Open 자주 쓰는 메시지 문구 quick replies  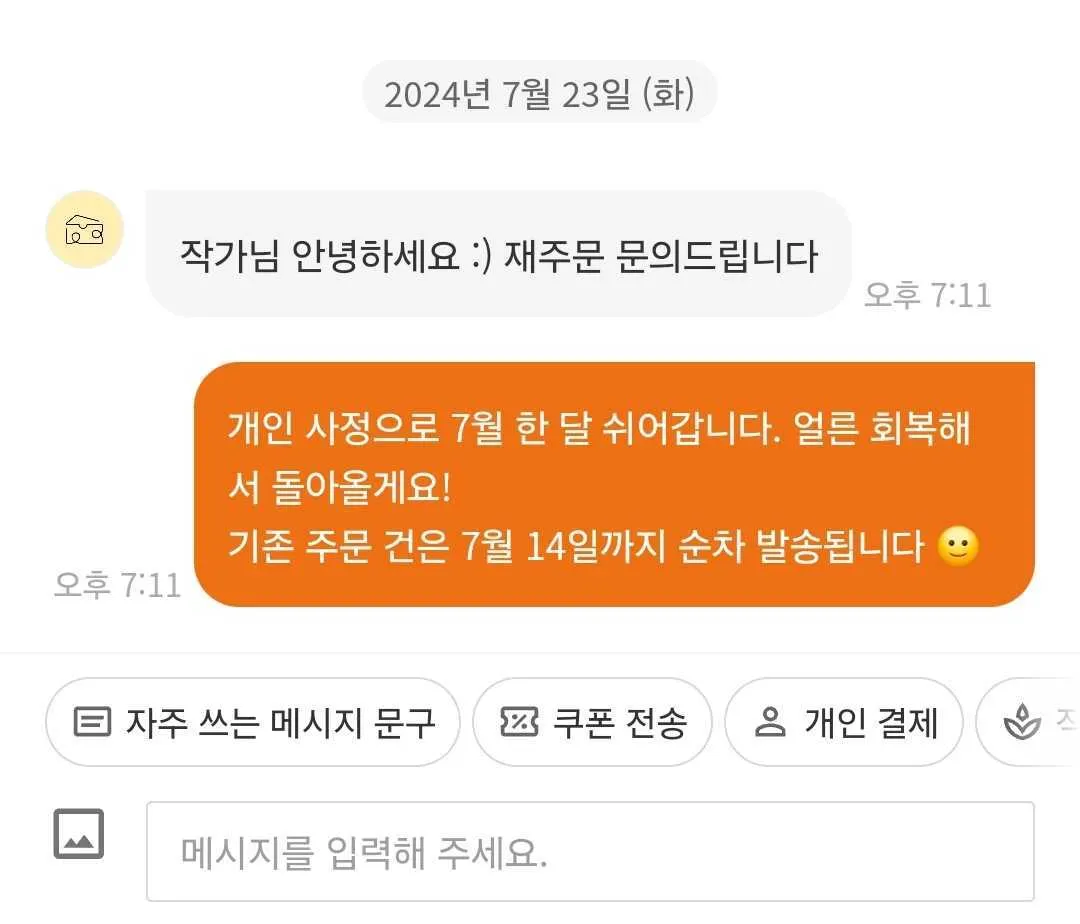click(253, 722)
